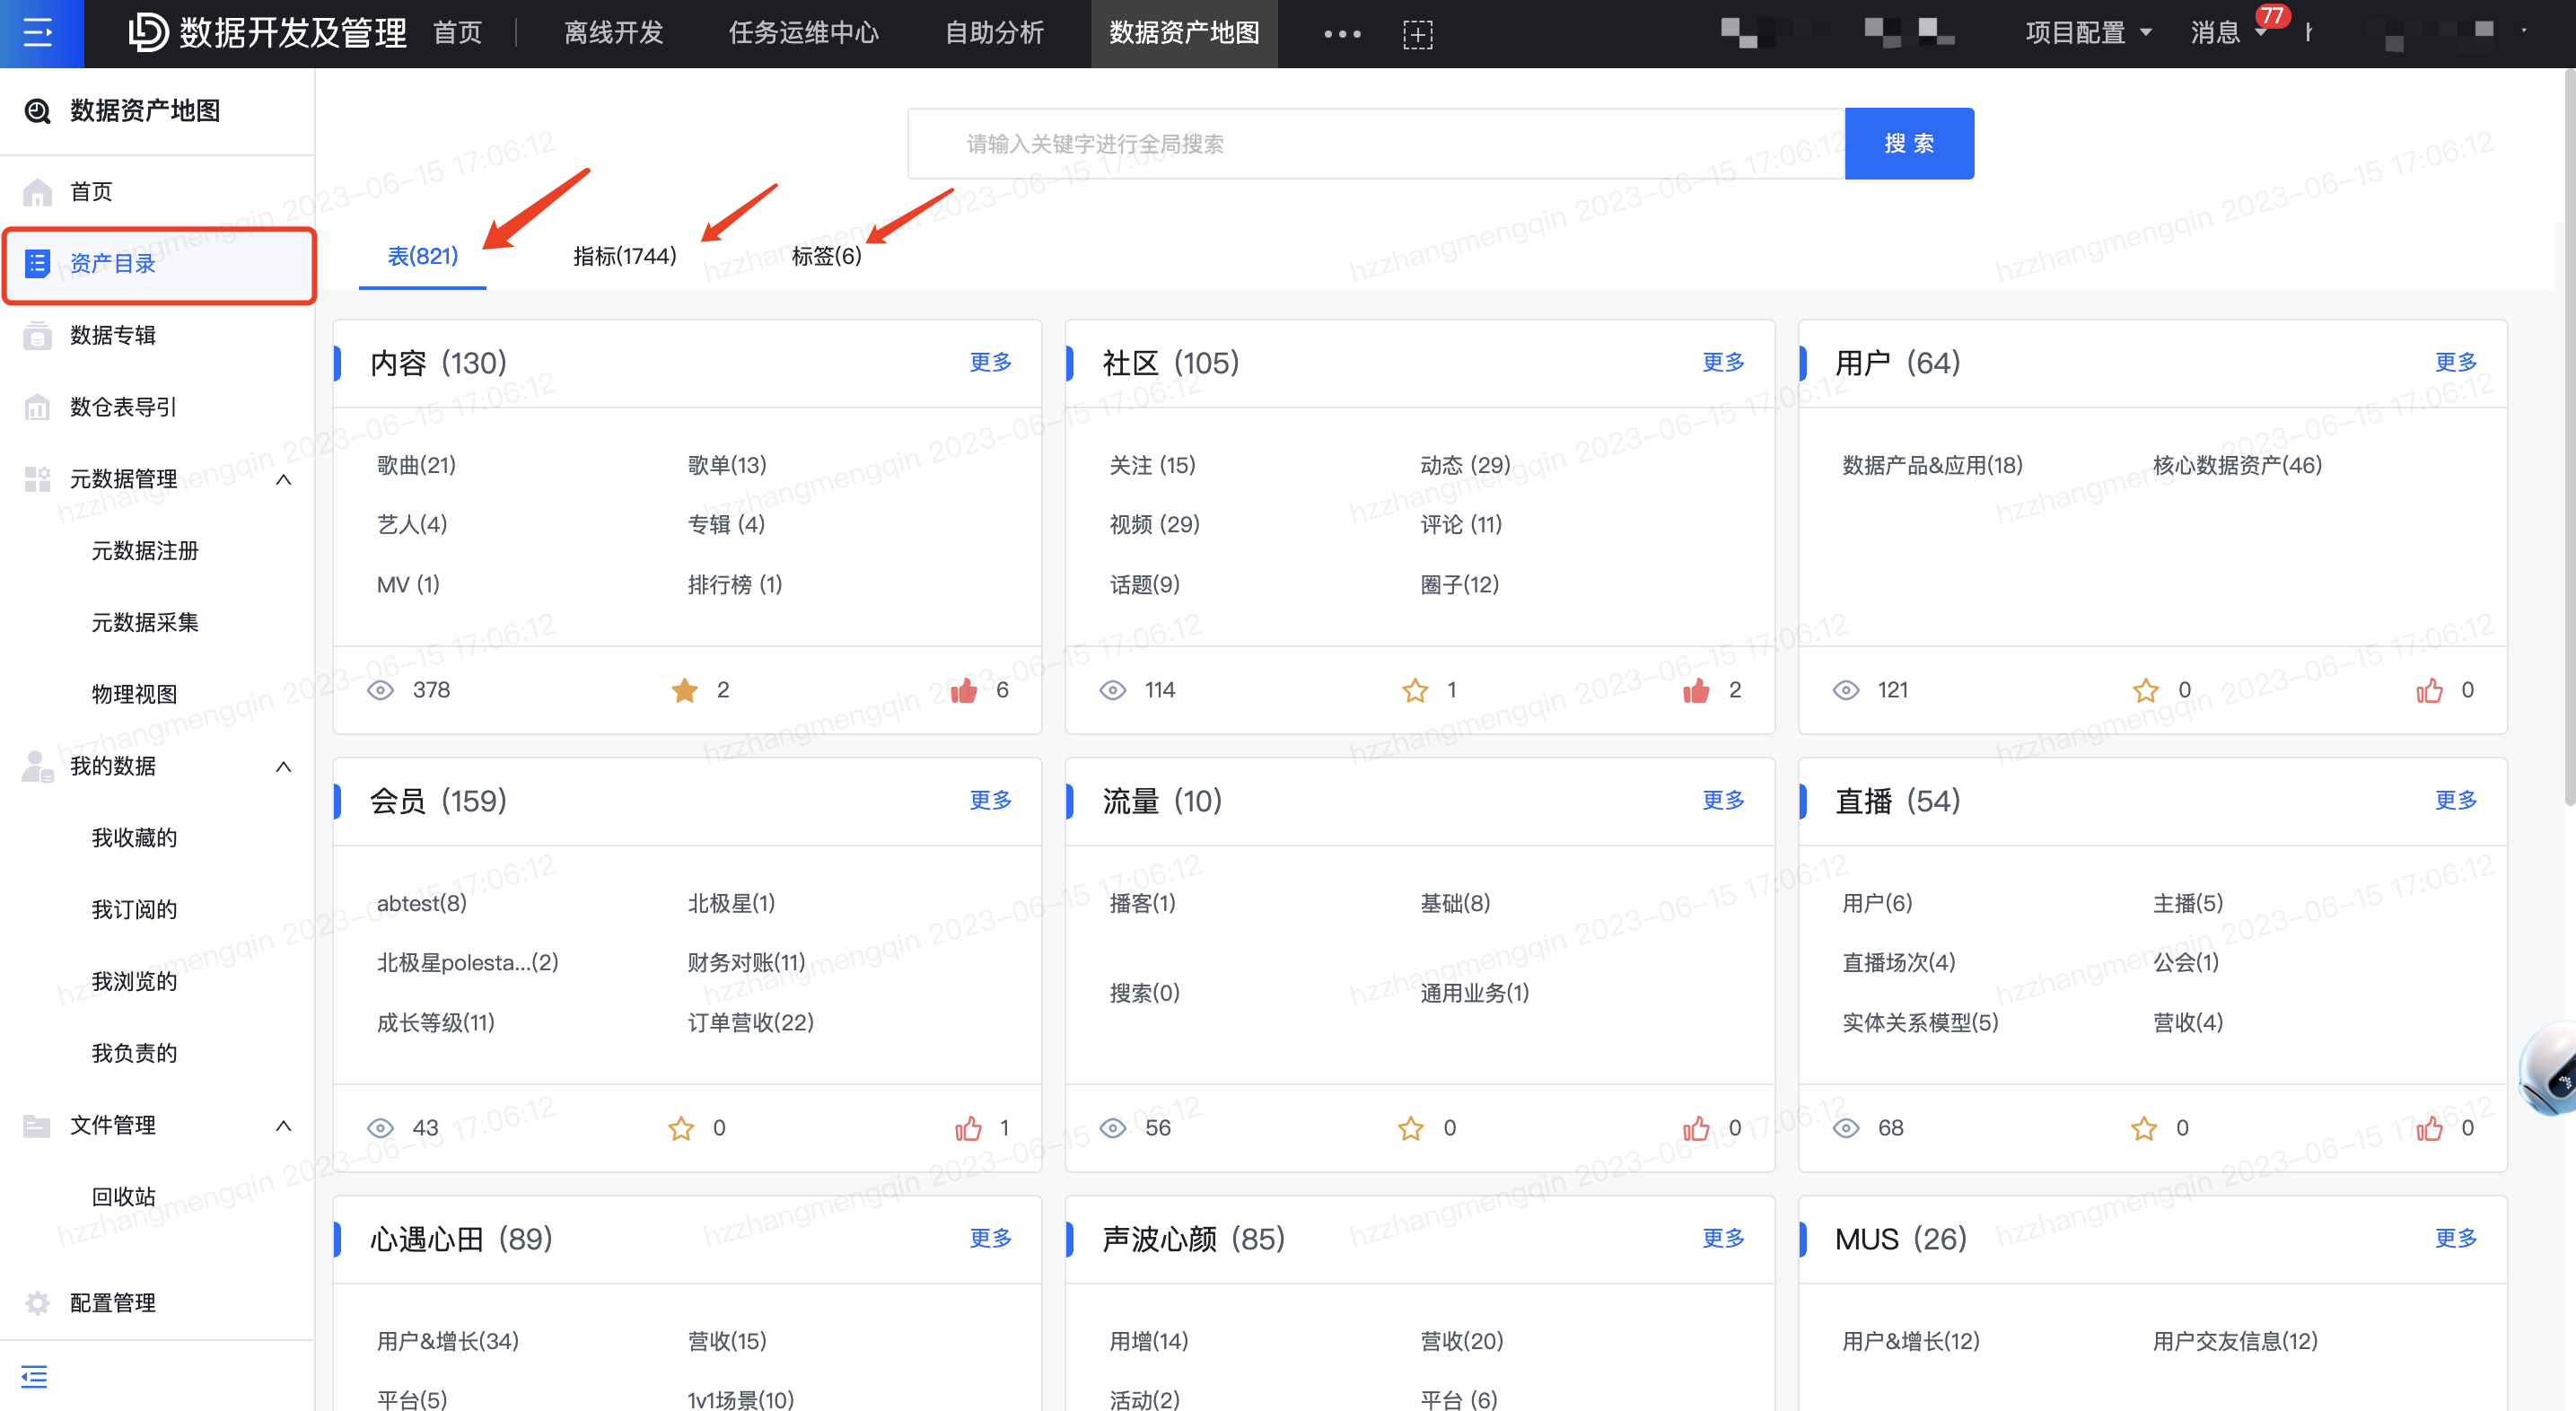Image resolution: width=2576 pixels, height=1411 pixels.
Task: Click the eye views icon on 内容 card
Action: [381, 690]
